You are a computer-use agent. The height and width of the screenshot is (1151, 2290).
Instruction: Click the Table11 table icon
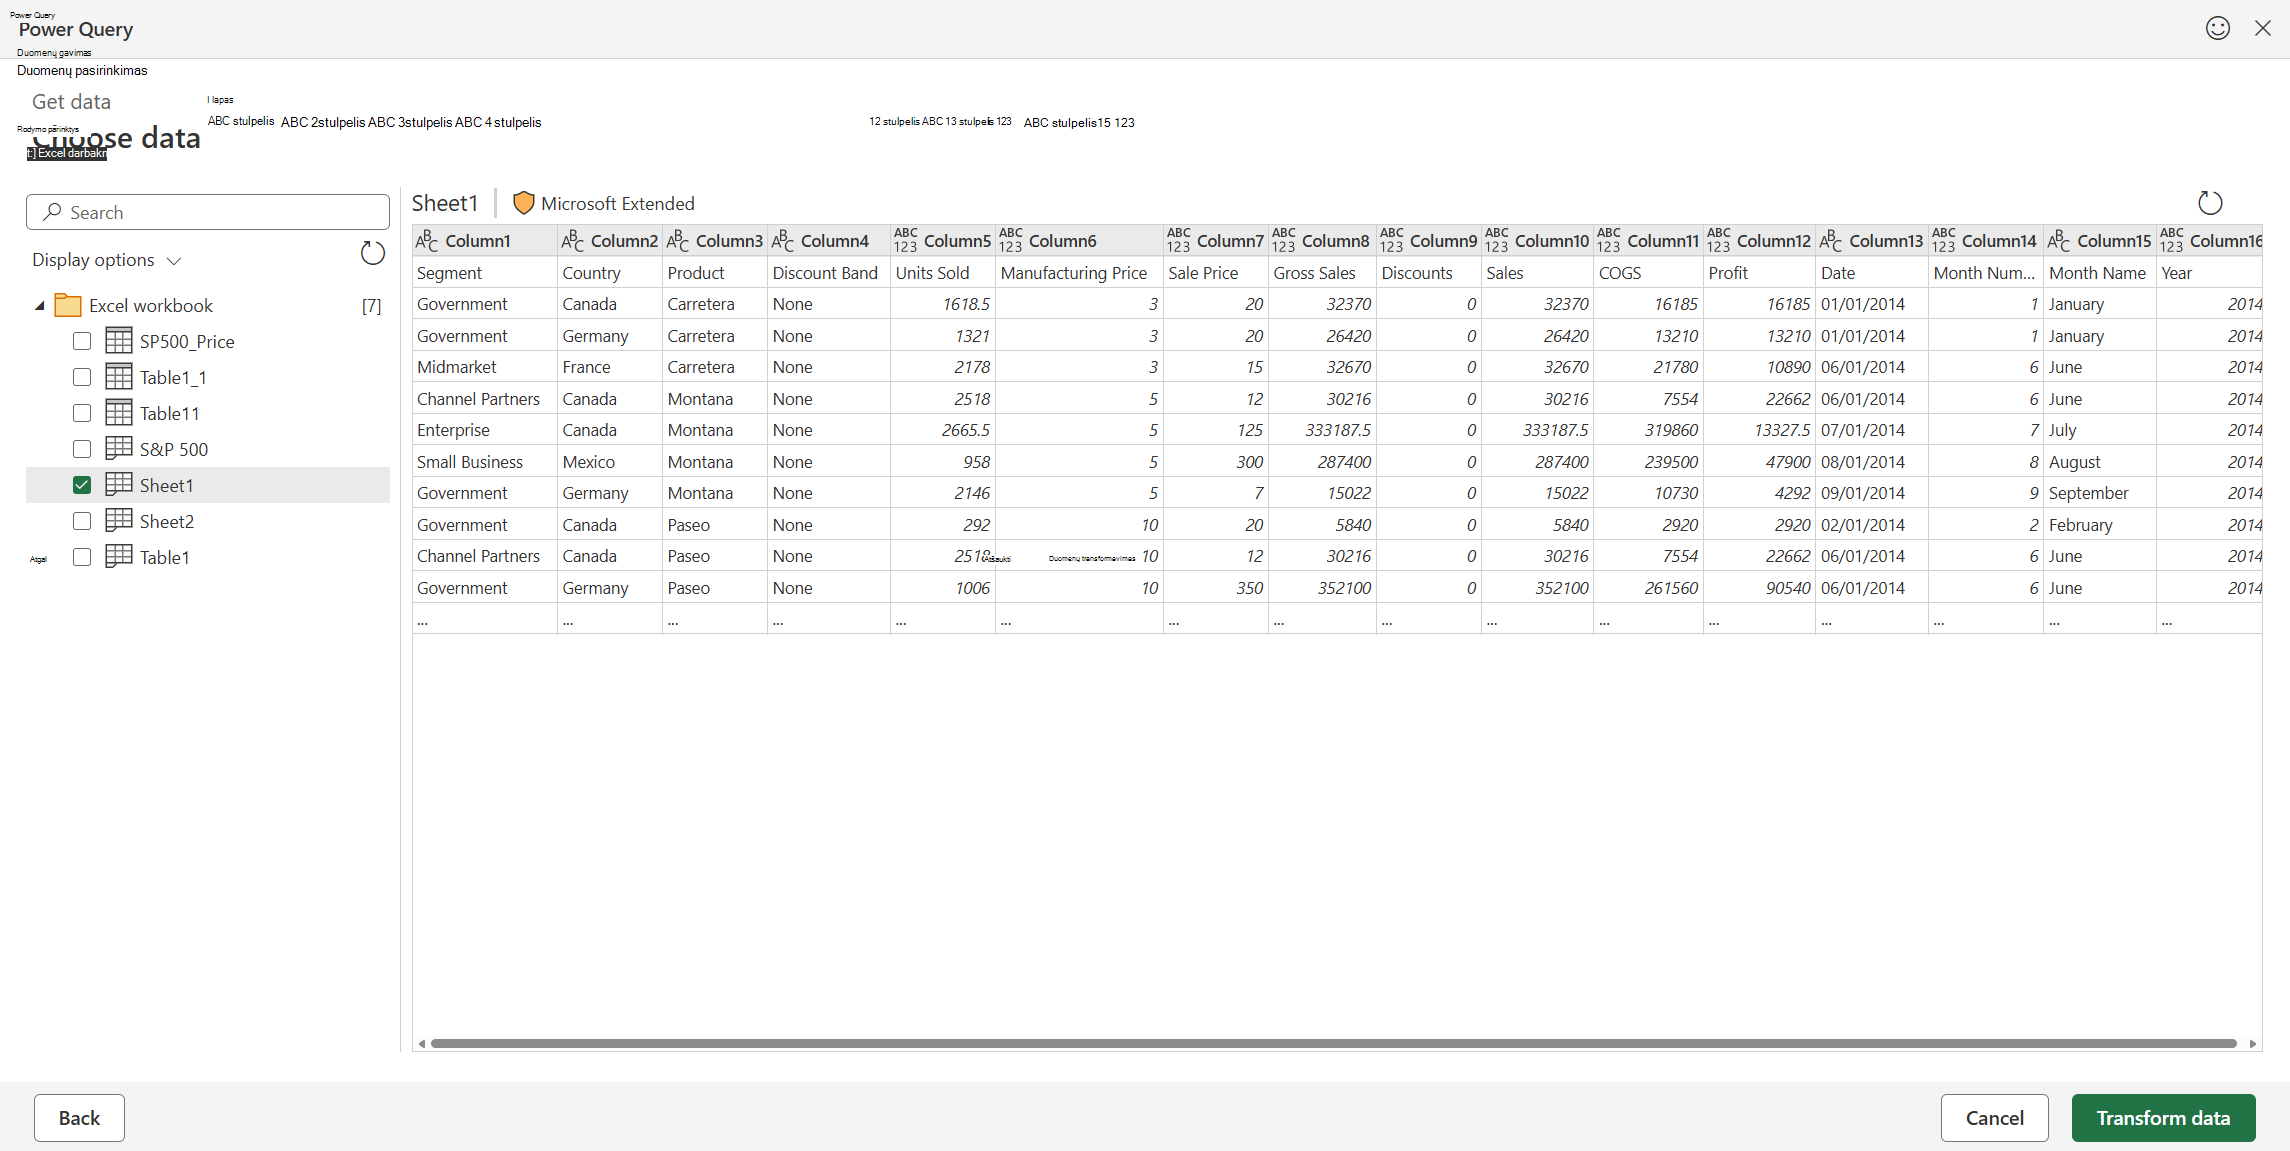point(119,413)
